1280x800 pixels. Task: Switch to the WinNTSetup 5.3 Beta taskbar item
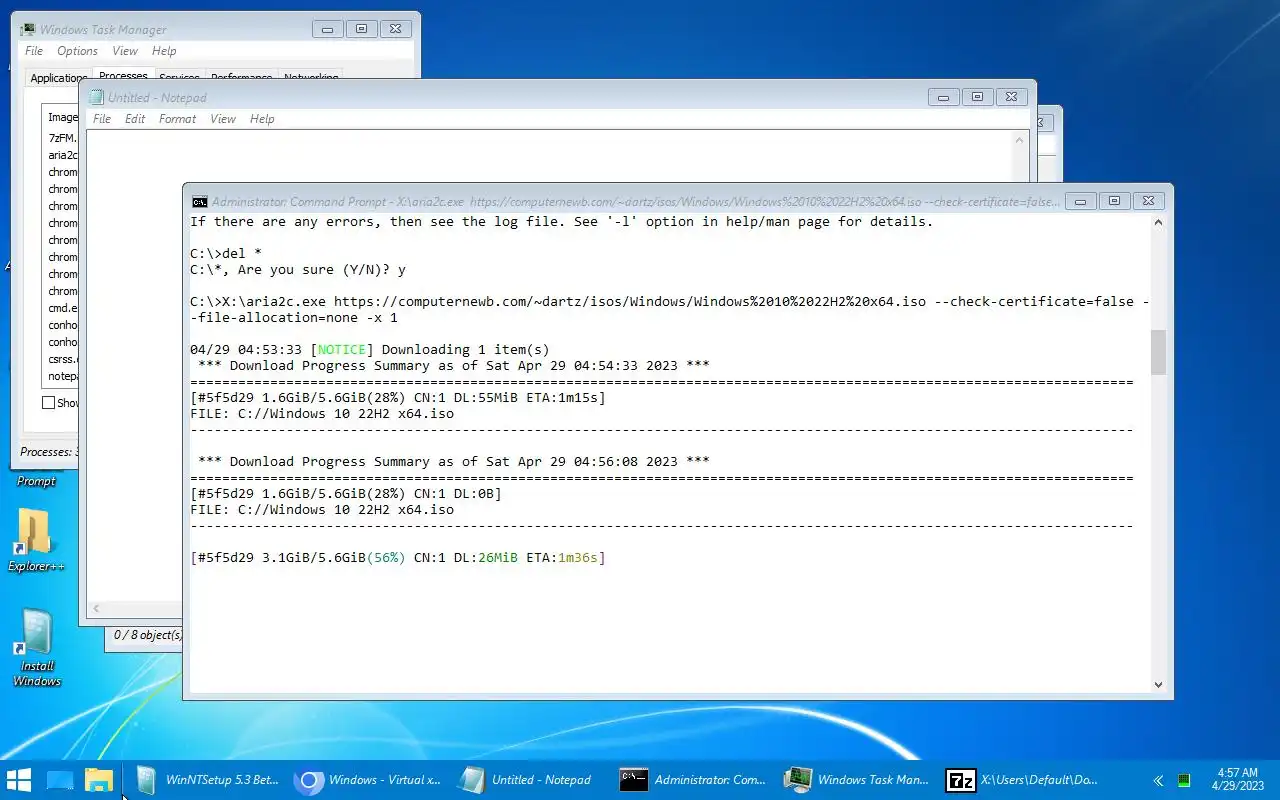point(208,780)
